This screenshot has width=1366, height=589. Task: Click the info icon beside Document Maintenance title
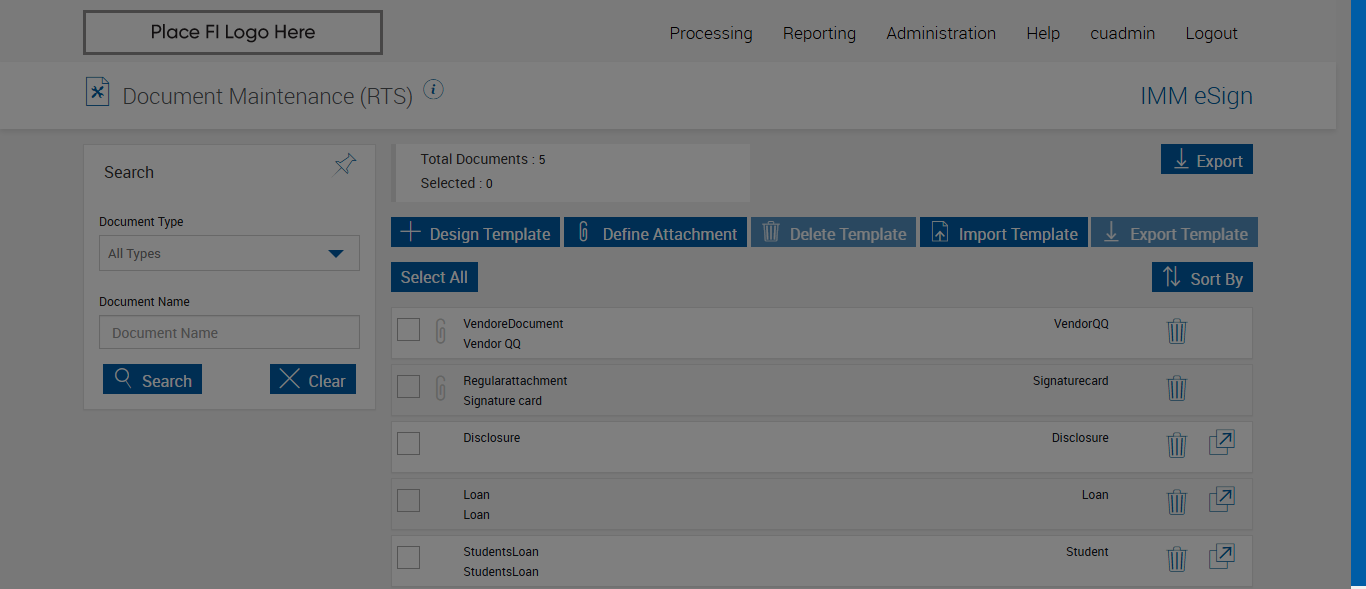433,90
